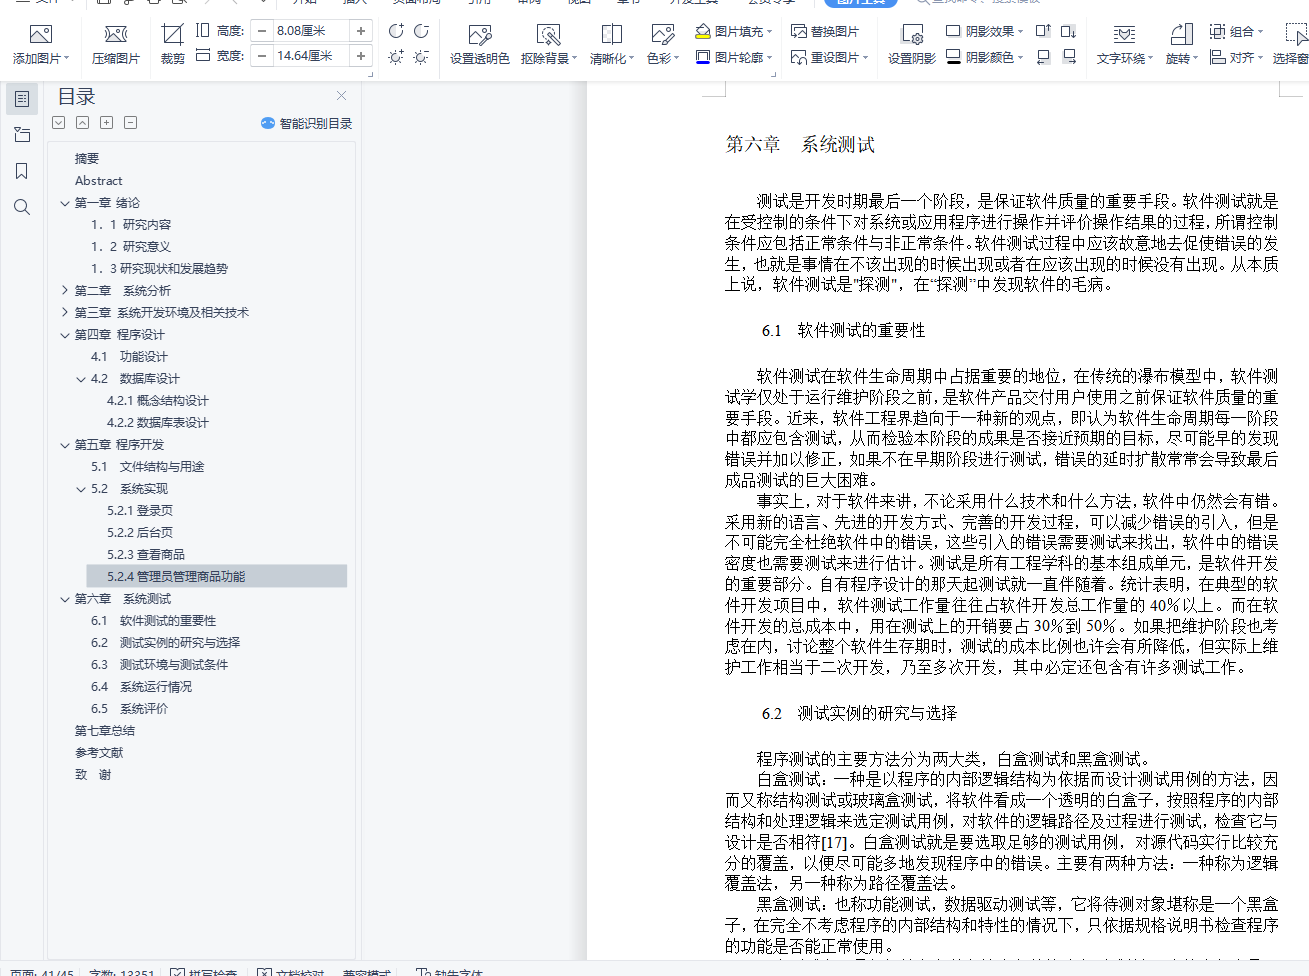Open the bookmarks sidebar icon

pos(22,171)
